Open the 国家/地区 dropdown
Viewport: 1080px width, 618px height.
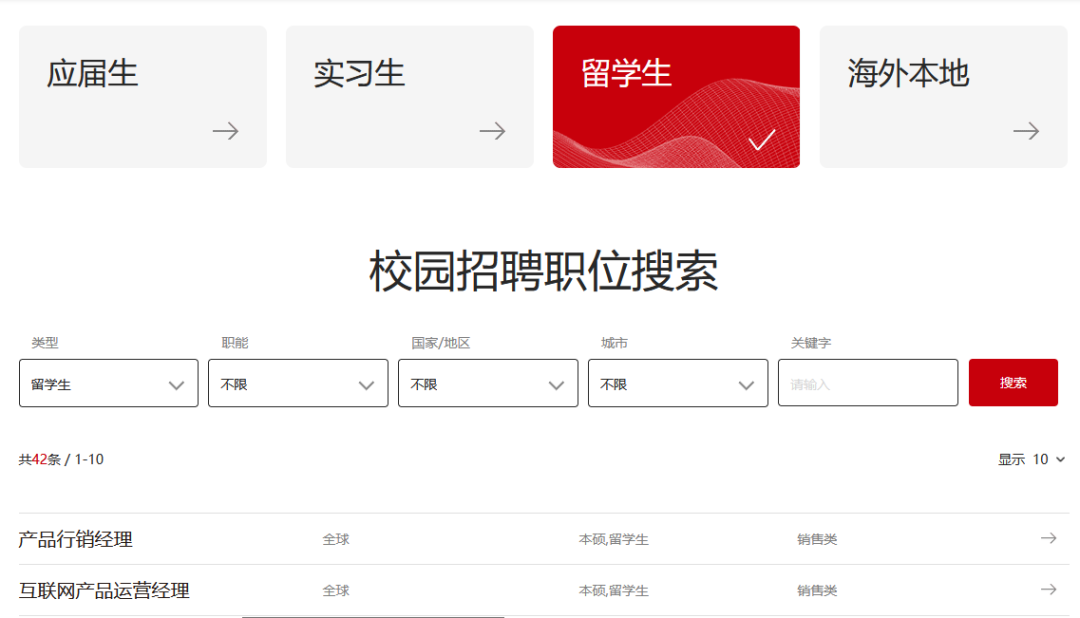tap(488, 384)
